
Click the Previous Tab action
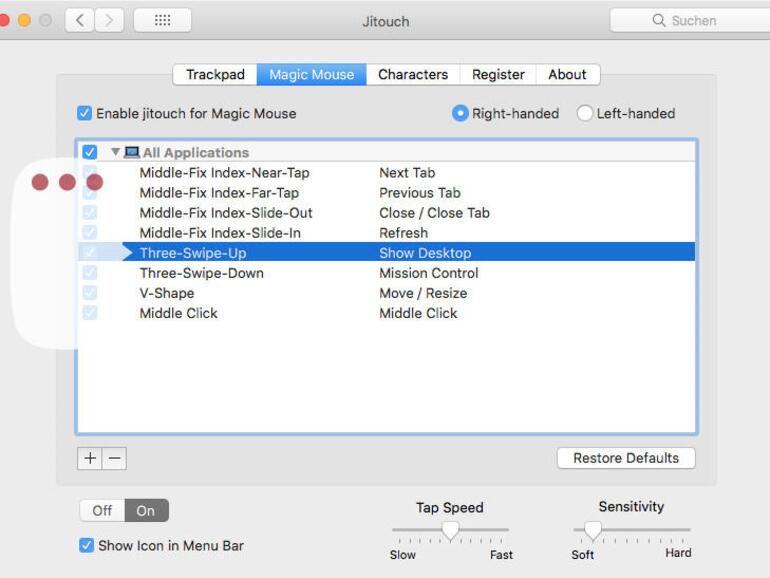pyautogui.click(x=420, y=193)
